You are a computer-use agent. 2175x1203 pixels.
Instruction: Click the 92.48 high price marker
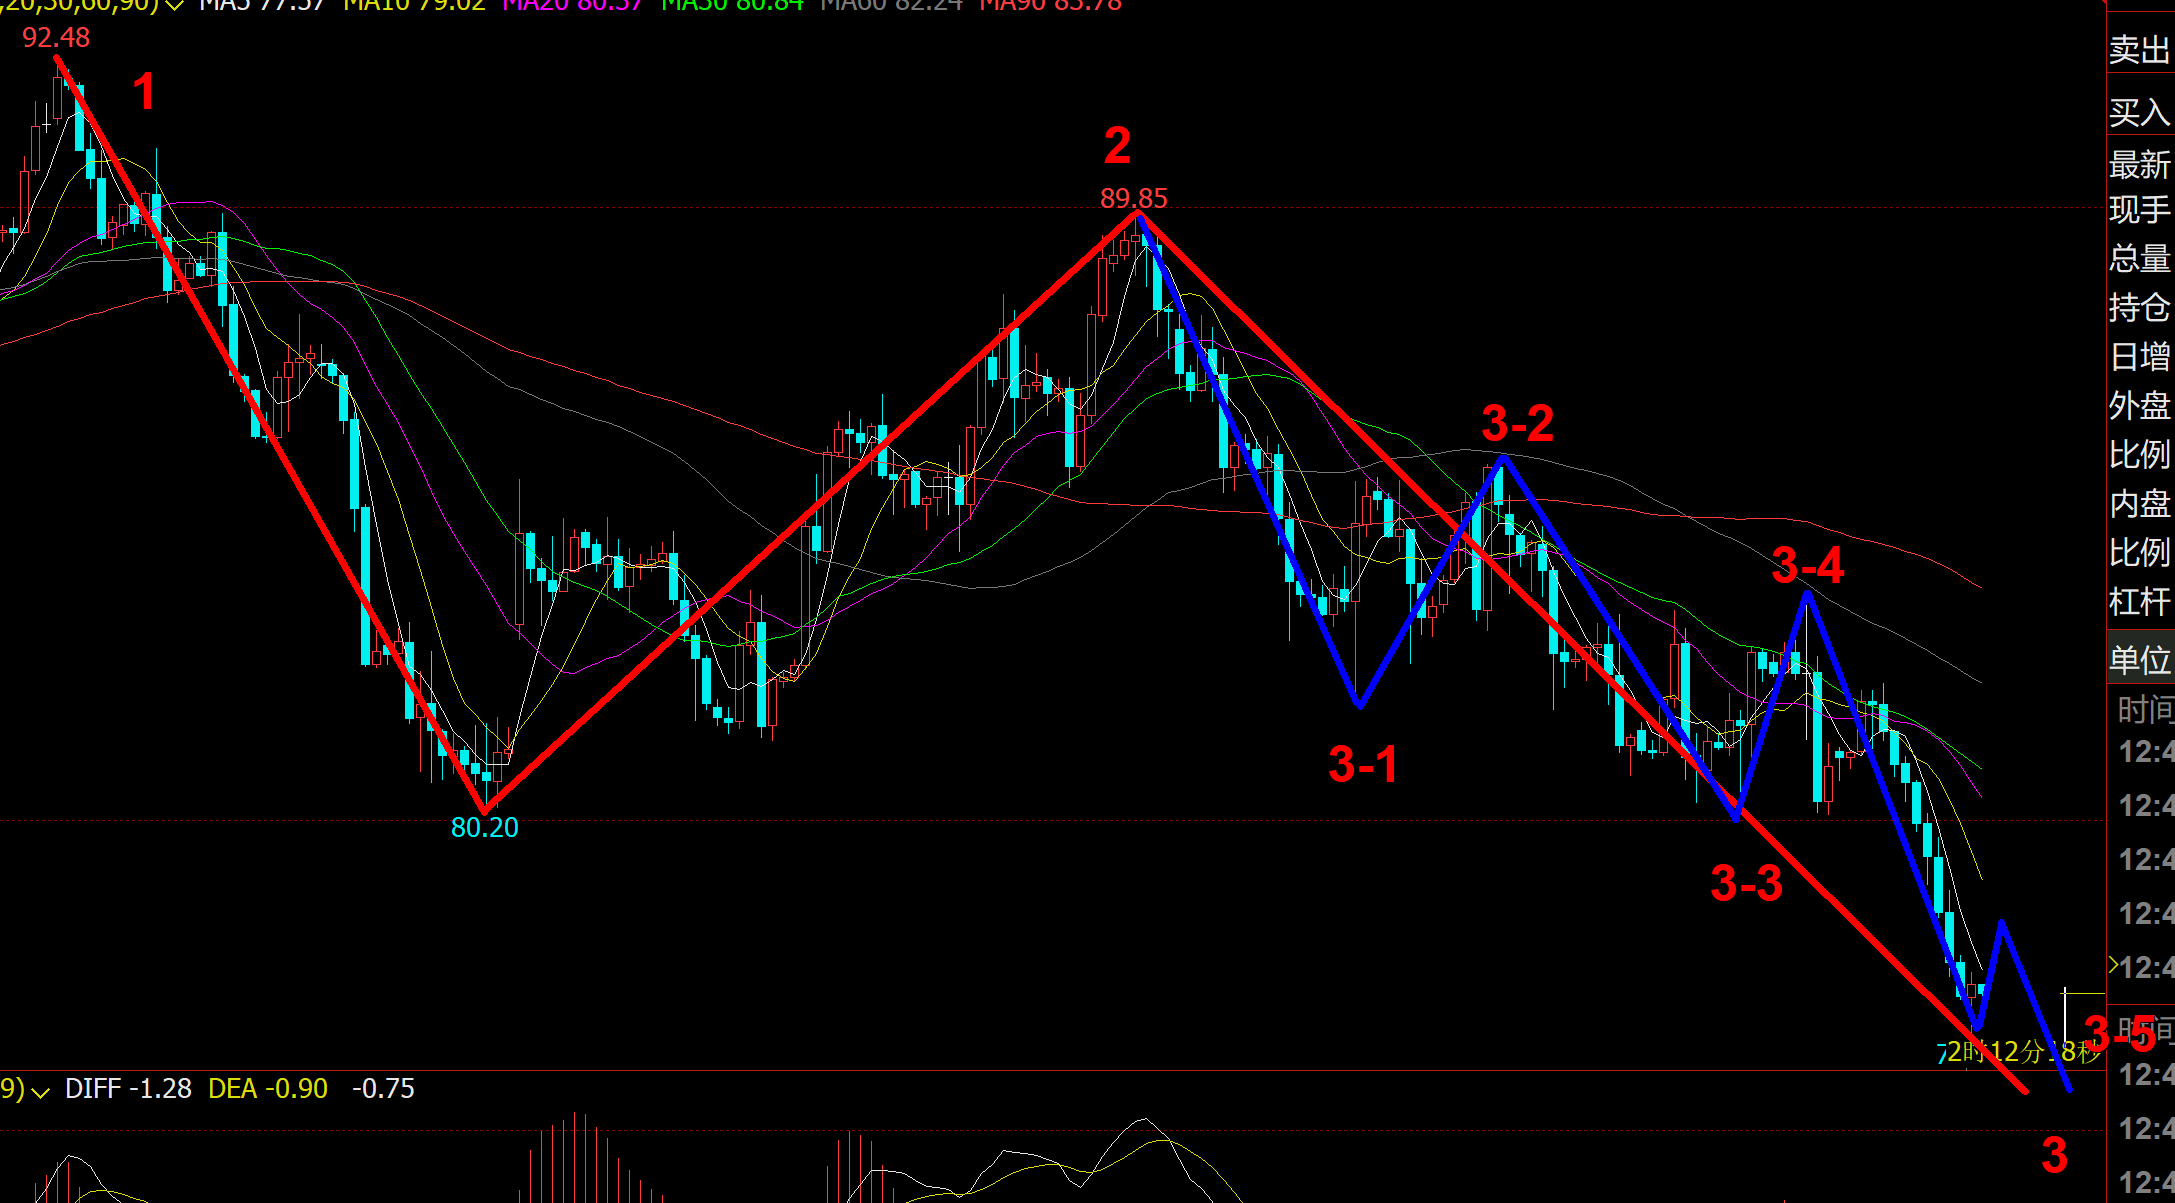click(x=56, y=38)
